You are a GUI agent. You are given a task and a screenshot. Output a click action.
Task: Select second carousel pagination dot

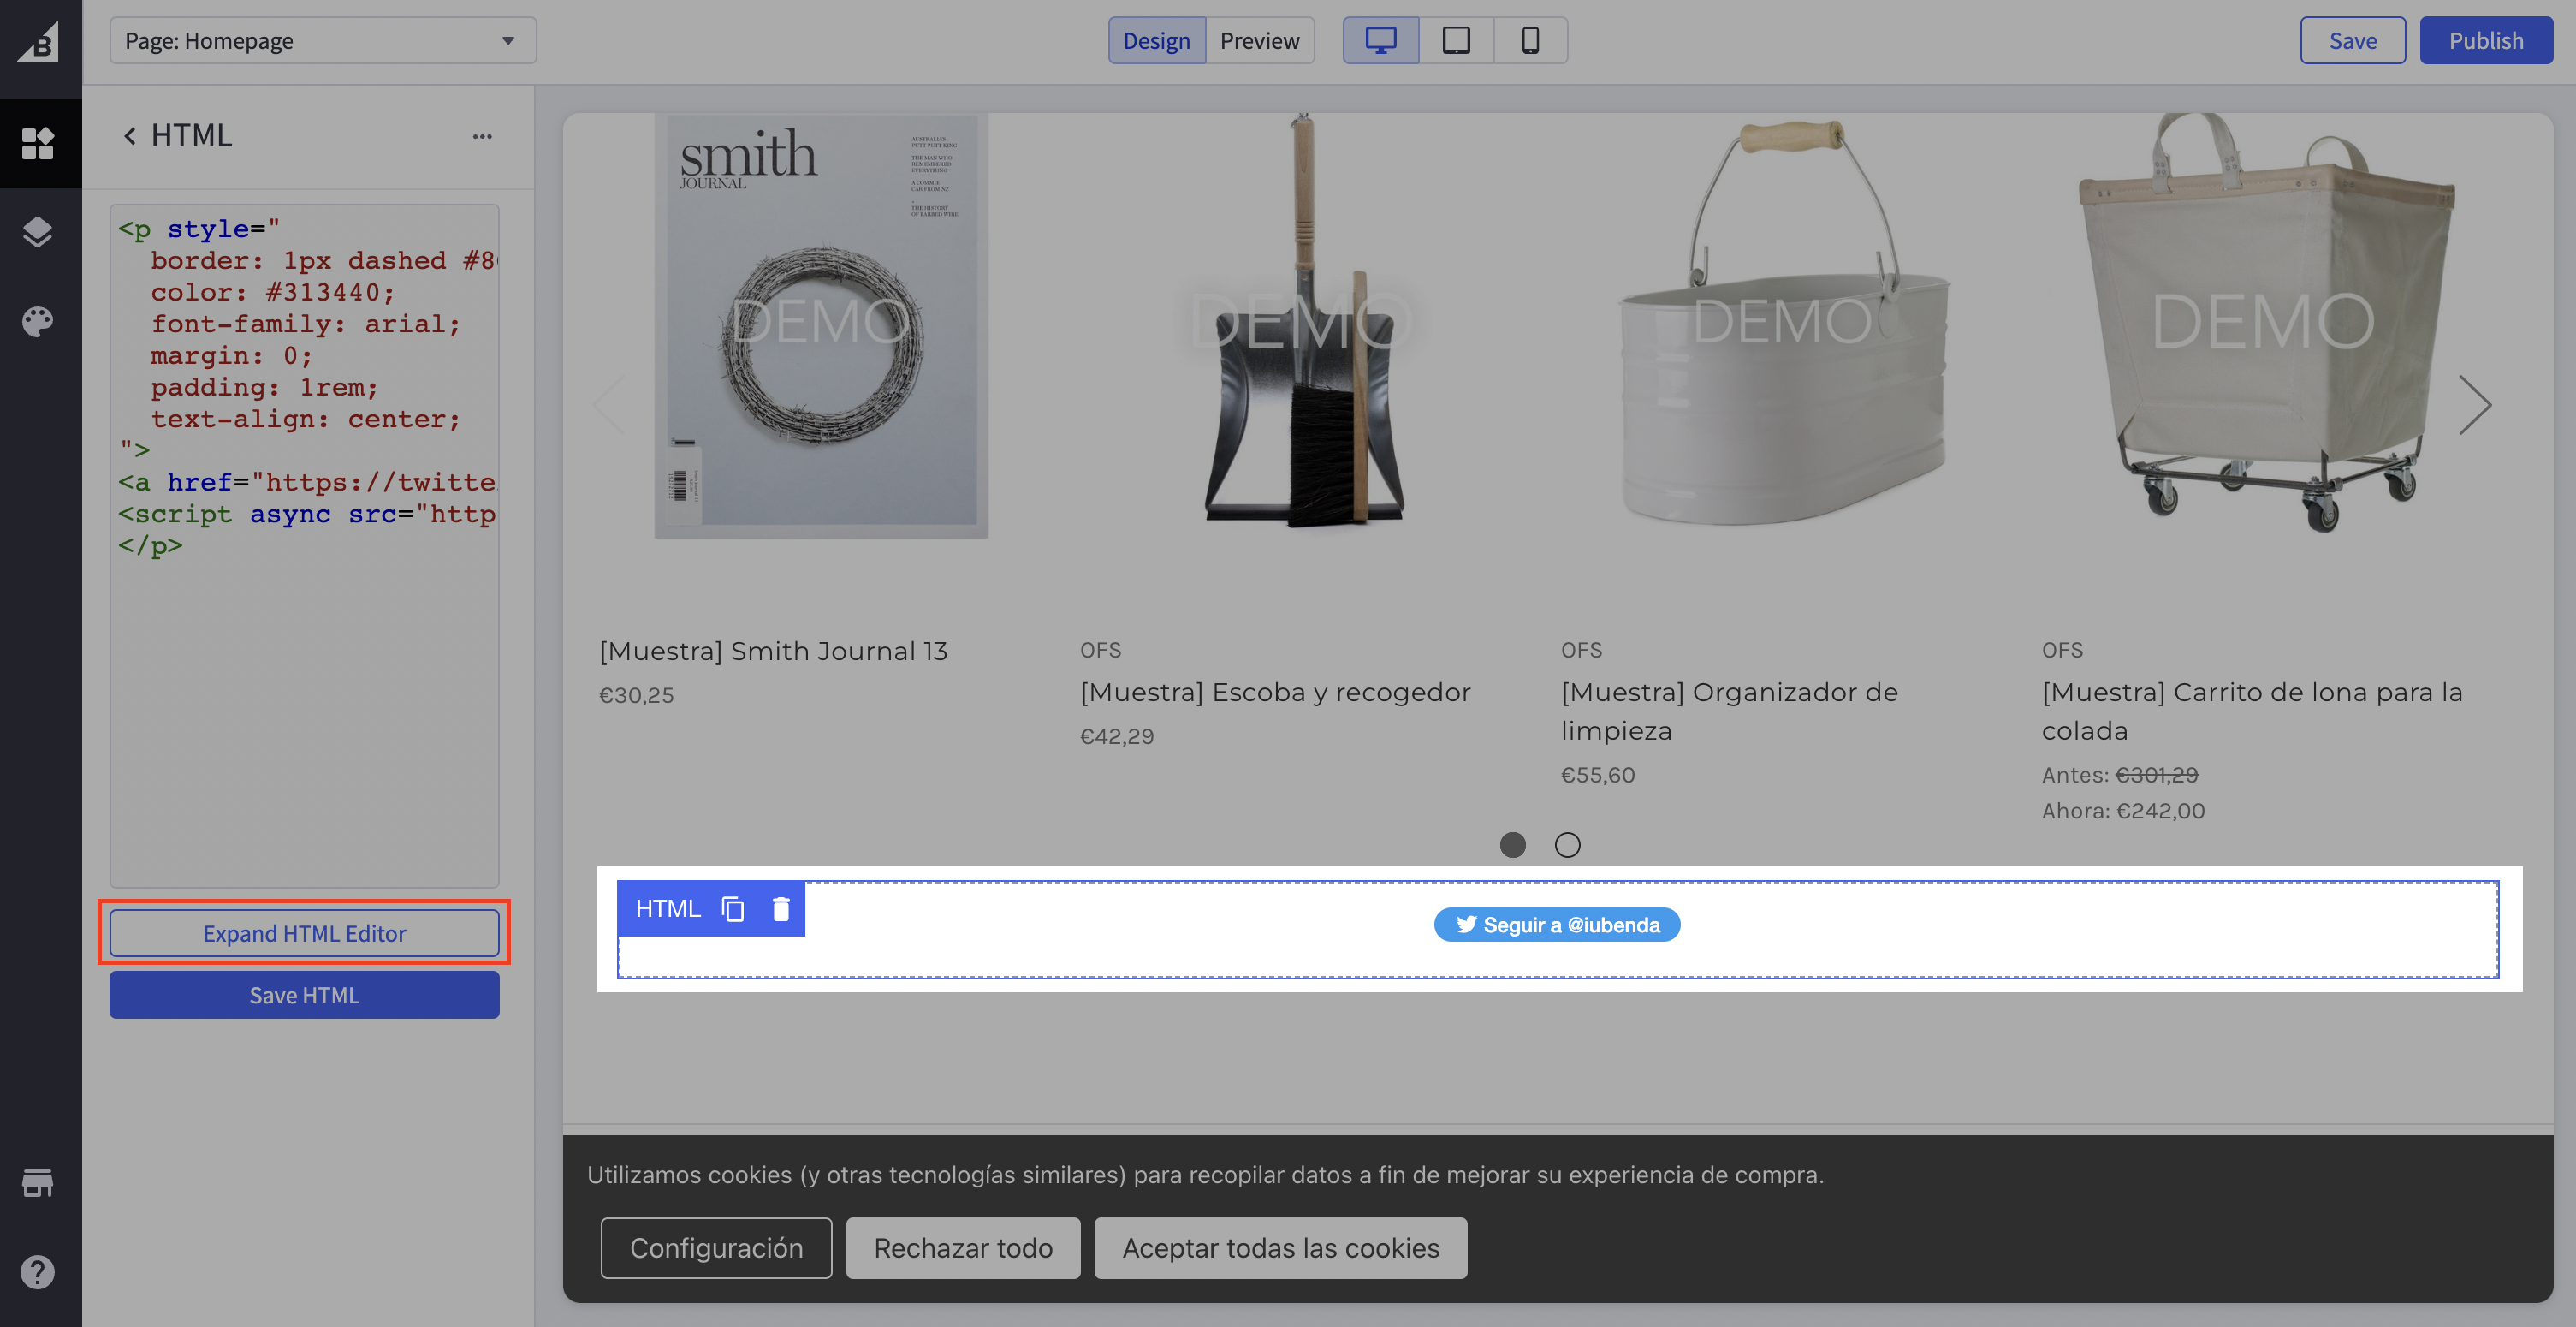pyautogui.click(x=1567, y=845)
